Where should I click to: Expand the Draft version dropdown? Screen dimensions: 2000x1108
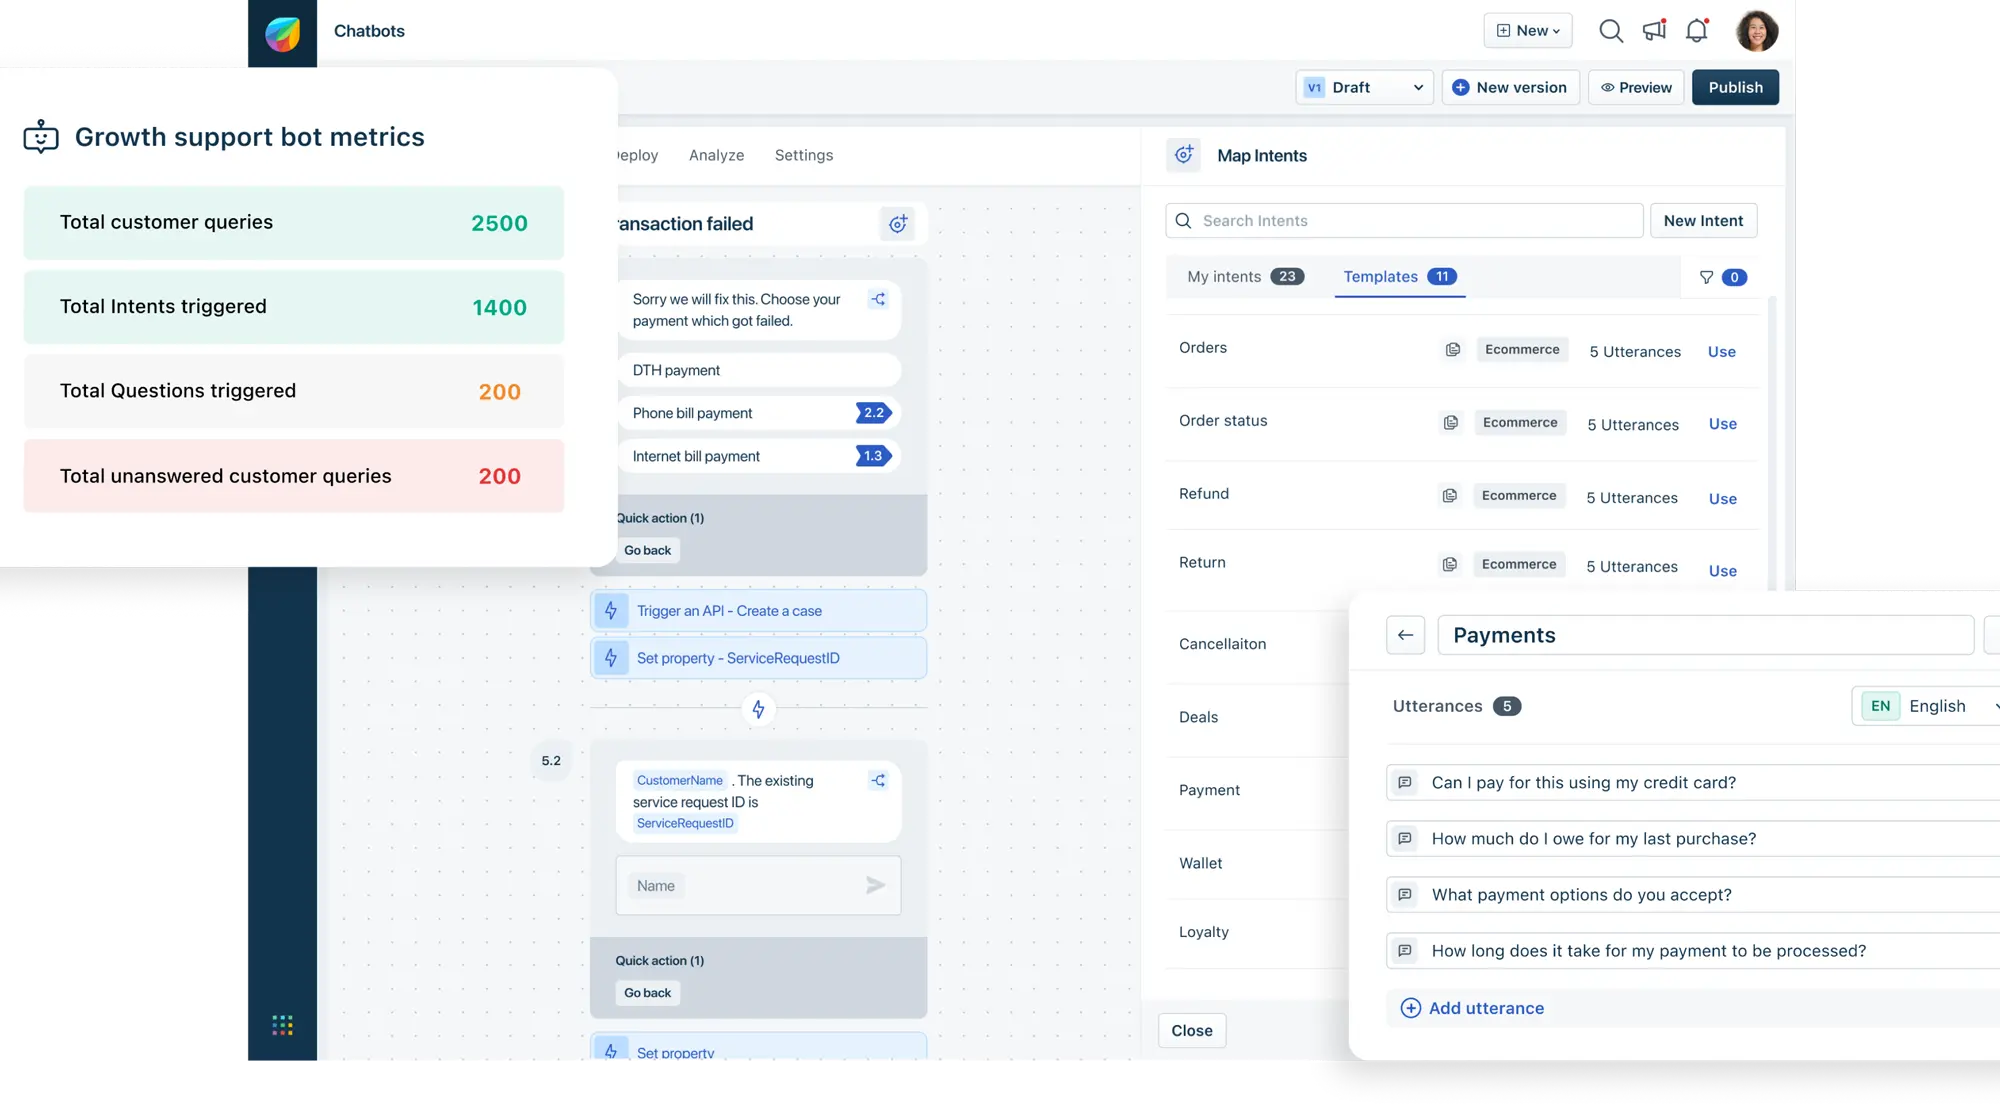(x=1364, y=88)
